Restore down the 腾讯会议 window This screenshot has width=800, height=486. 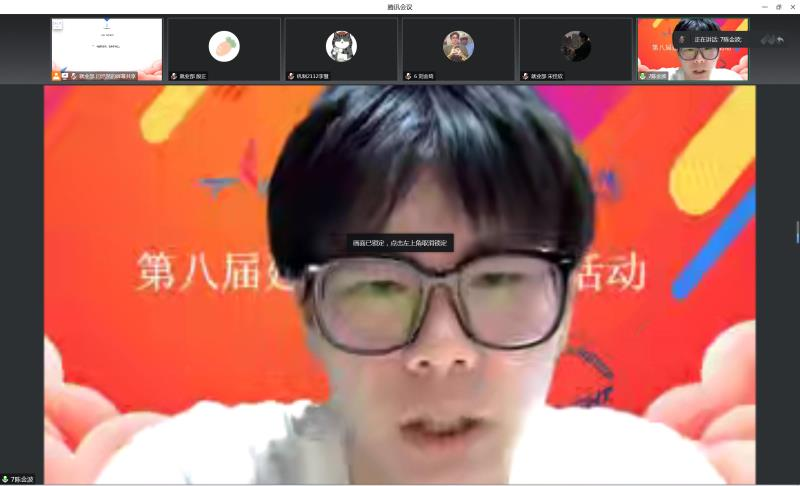(x=779, y=6)
